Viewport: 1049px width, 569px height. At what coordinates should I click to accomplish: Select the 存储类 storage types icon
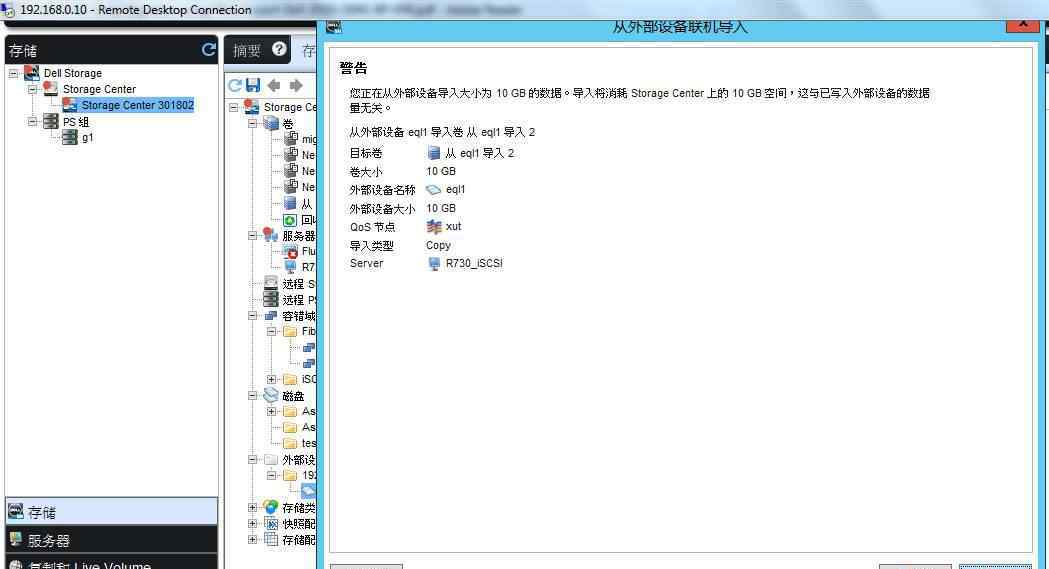271,507
